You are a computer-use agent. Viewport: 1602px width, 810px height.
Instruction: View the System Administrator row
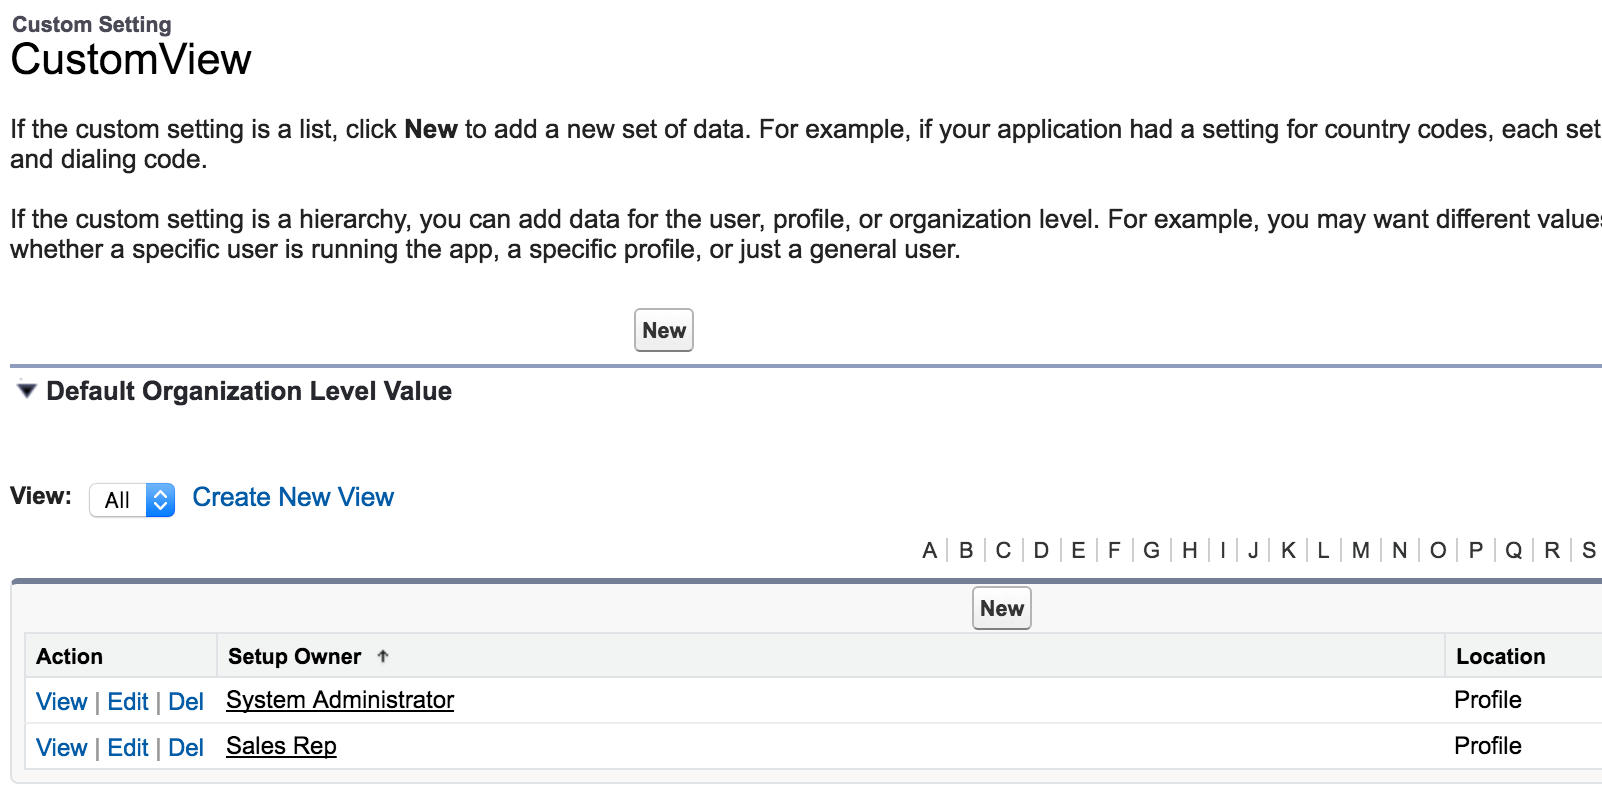click(62, 702)
